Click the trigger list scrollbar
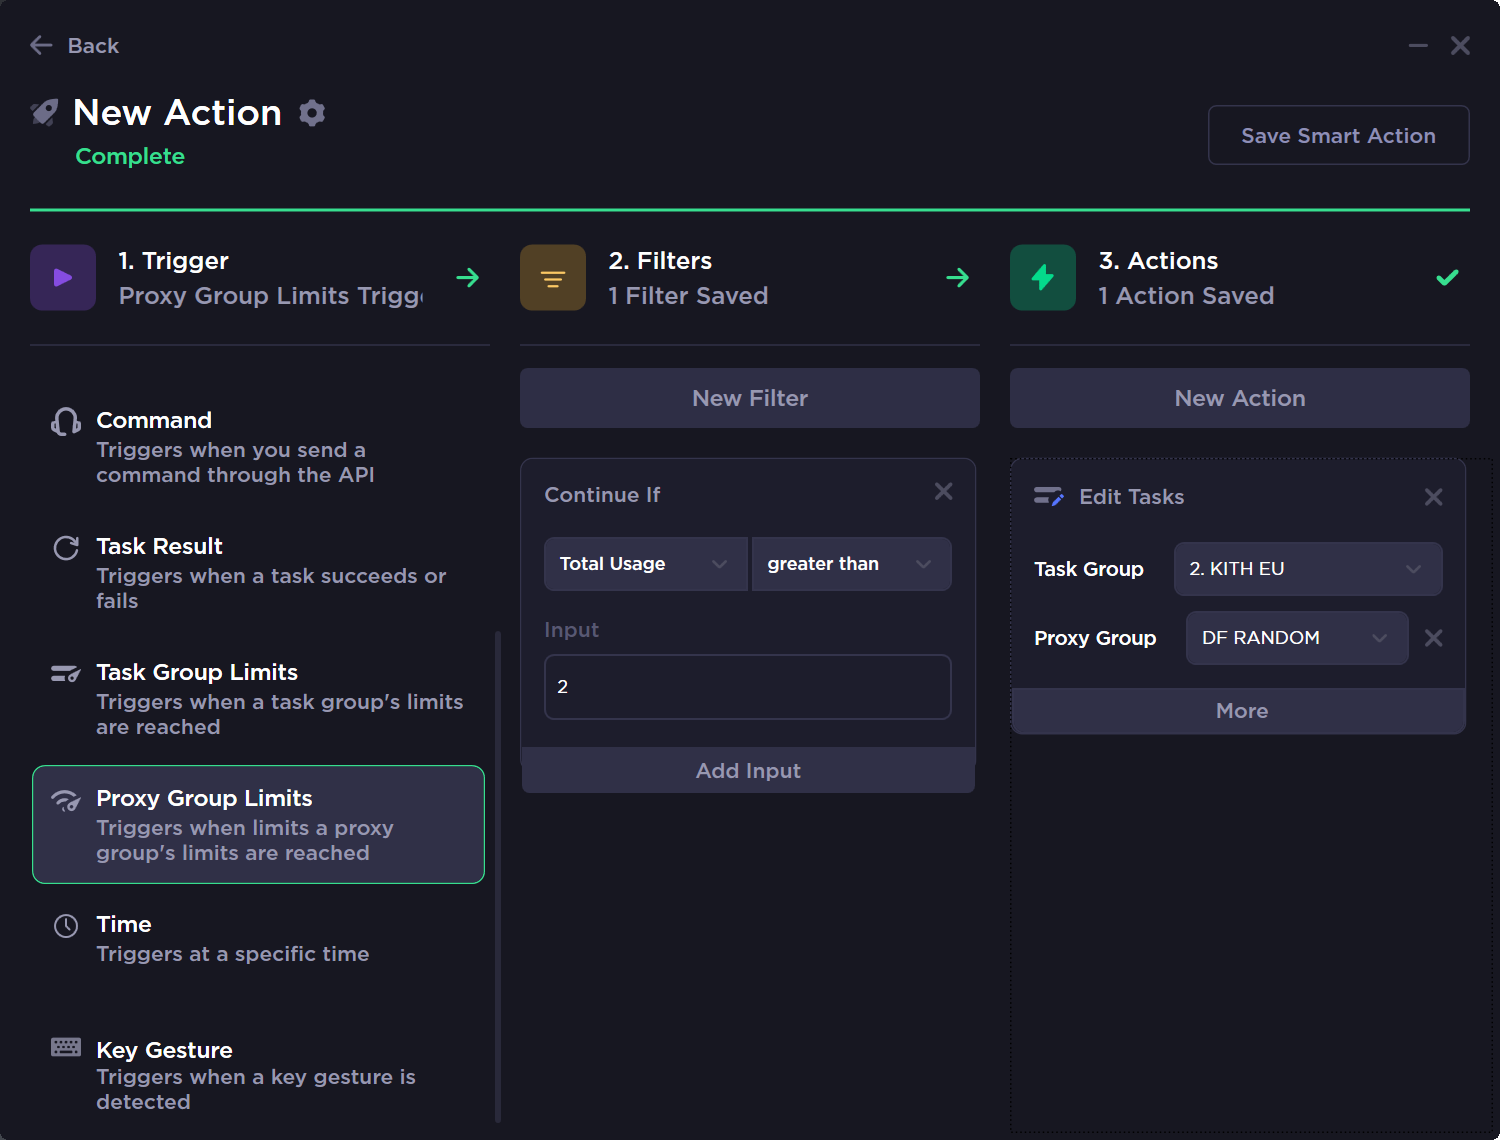 tap(498, 875)
